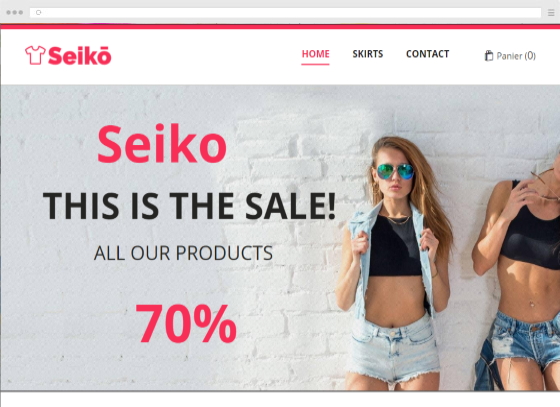The image size is (560, 407).
Task: Click the browser hamburger menu icon
Action: click(x=551, y=12)
